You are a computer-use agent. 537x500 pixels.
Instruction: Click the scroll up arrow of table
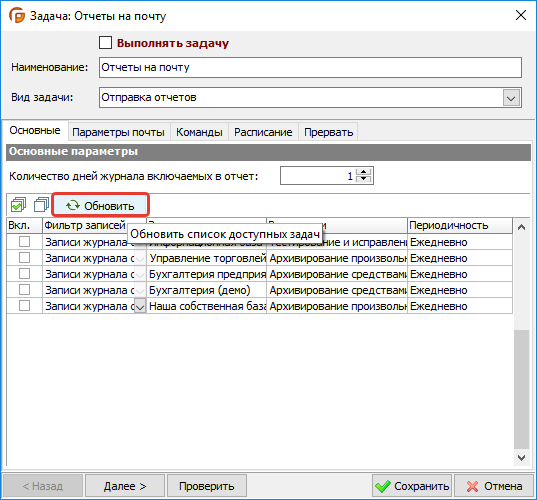pyautogui.click(x=521, y=227)
